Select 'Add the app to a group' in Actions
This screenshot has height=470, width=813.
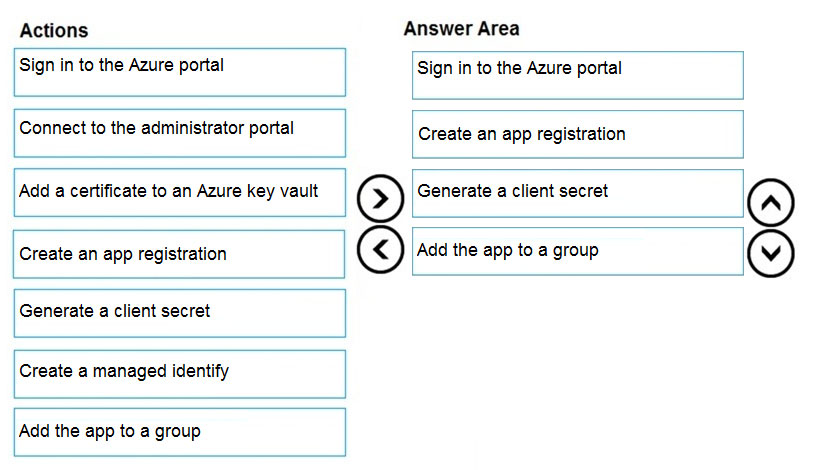tap(180, 433)
